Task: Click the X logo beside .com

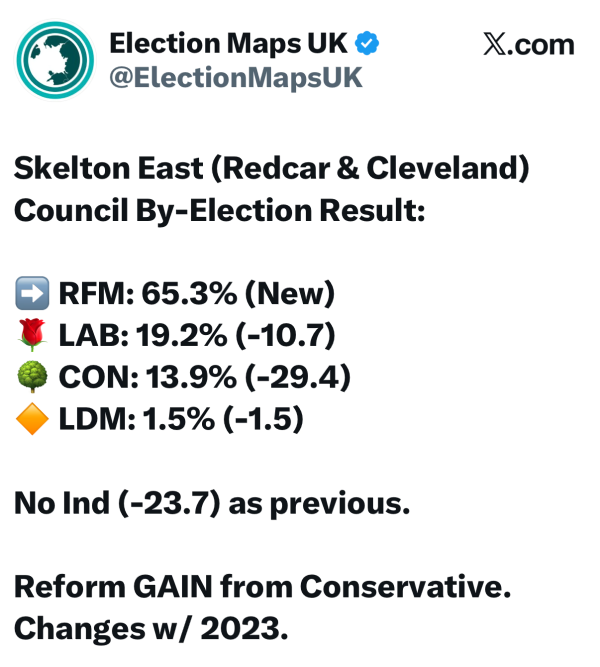Action: click(x=493, y=46)
